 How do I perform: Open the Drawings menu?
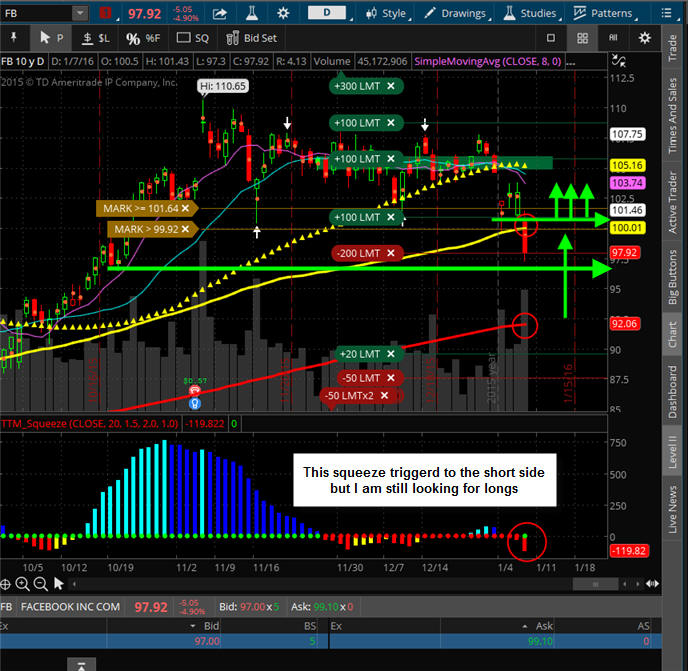point(455,14)
